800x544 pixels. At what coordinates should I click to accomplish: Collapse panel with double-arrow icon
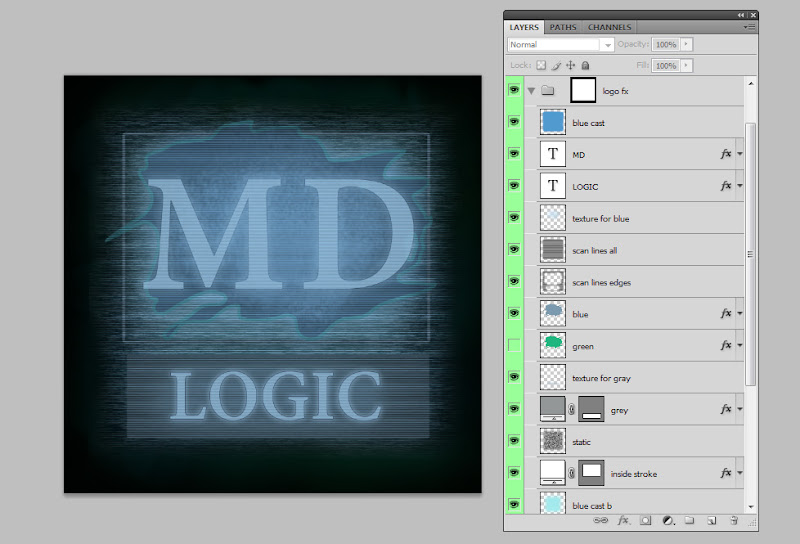pyautogui.click(x=740, y=15)
